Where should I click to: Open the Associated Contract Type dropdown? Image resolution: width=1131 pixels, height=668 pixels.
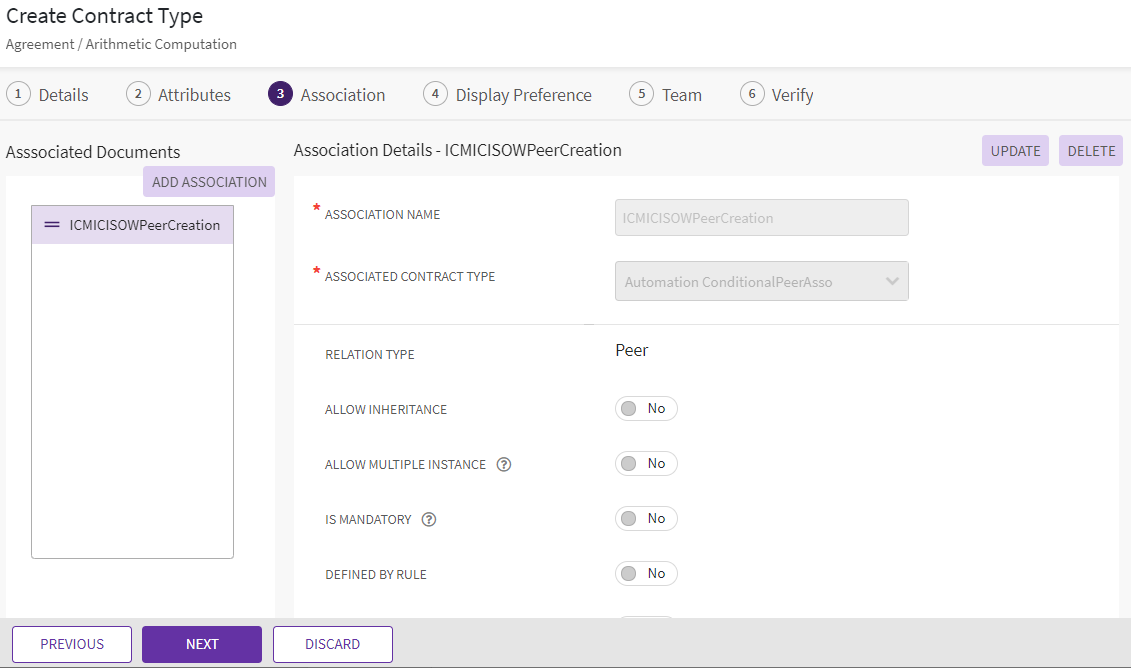(x=761, y=281)
